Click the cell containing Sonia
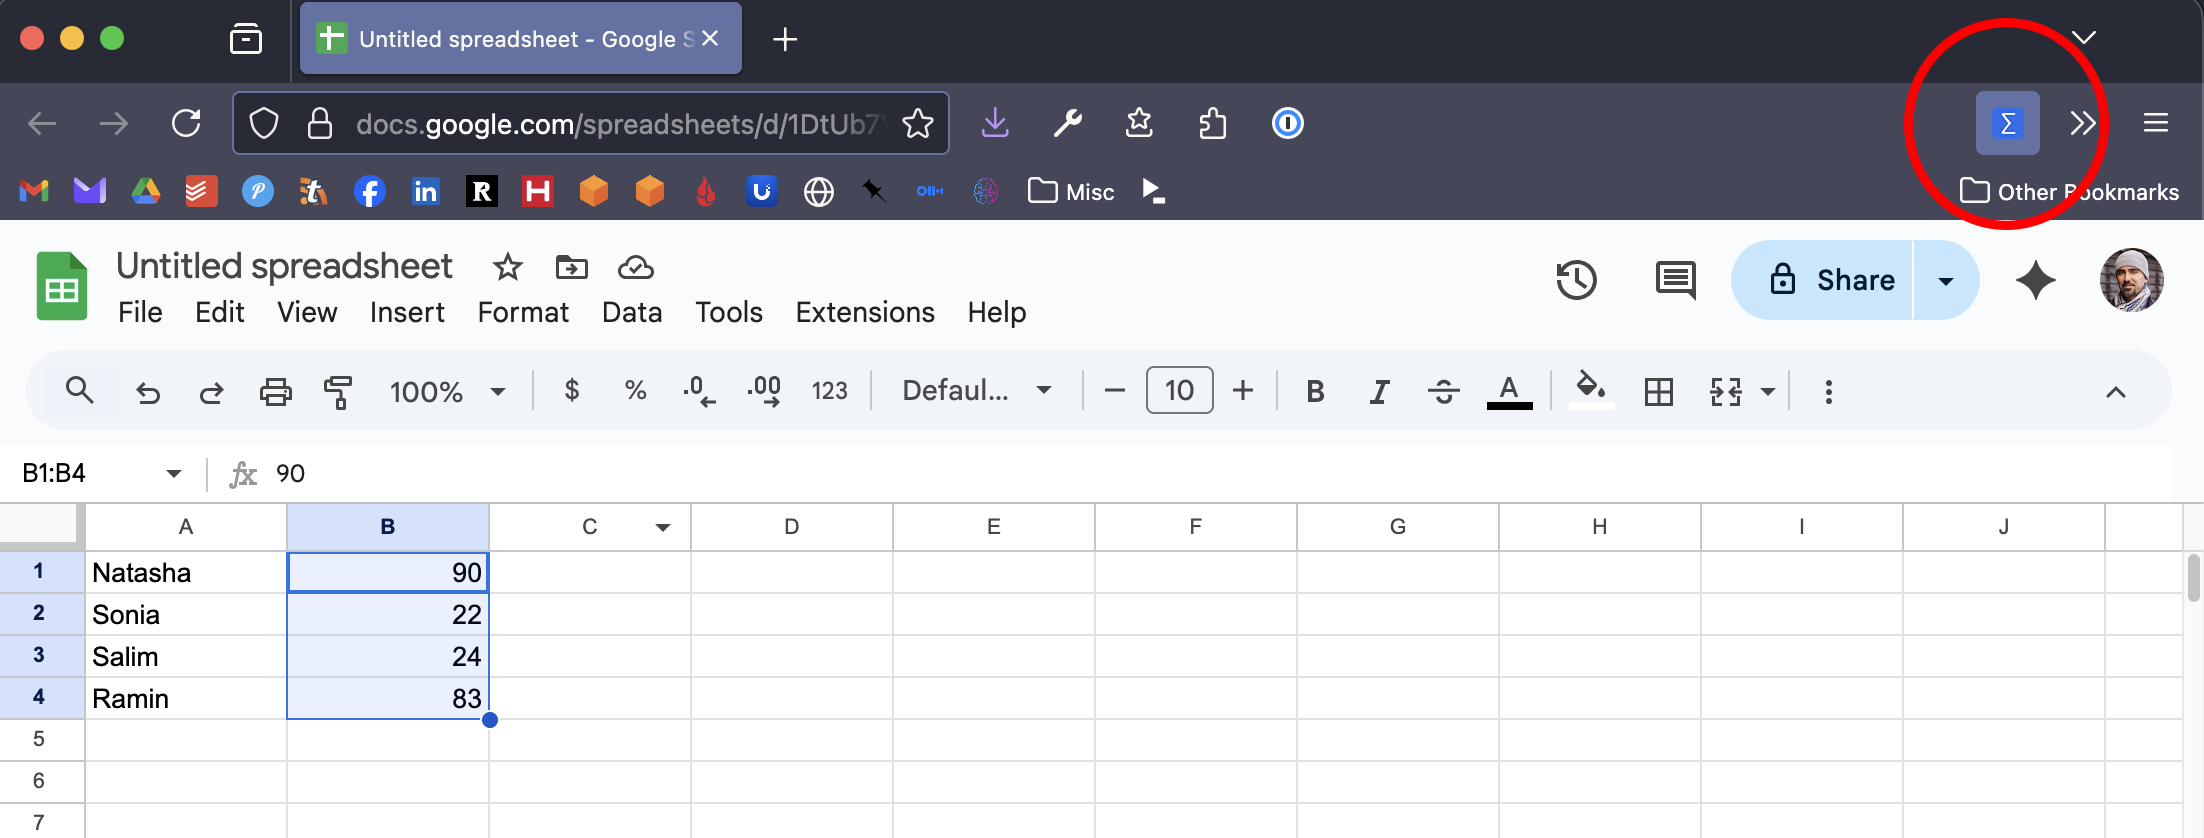This screenshot has width=2204, height=838. tap(186, 614)
